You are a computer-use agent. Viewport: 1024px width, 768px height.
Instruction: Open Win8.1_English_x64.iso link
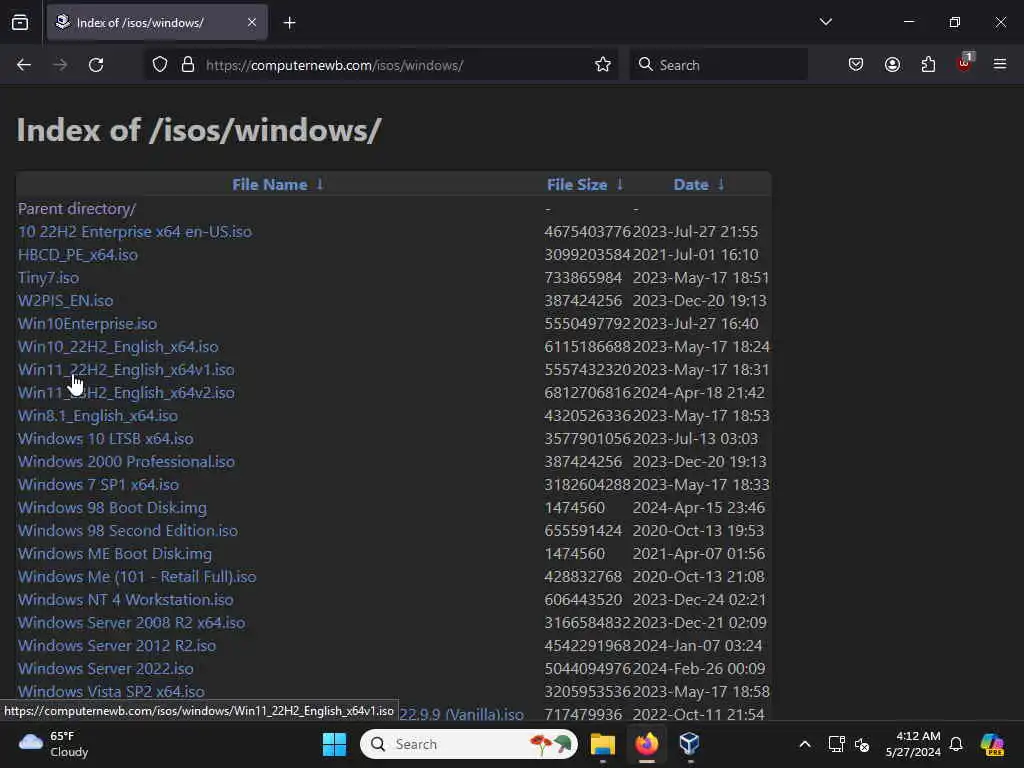98,415
